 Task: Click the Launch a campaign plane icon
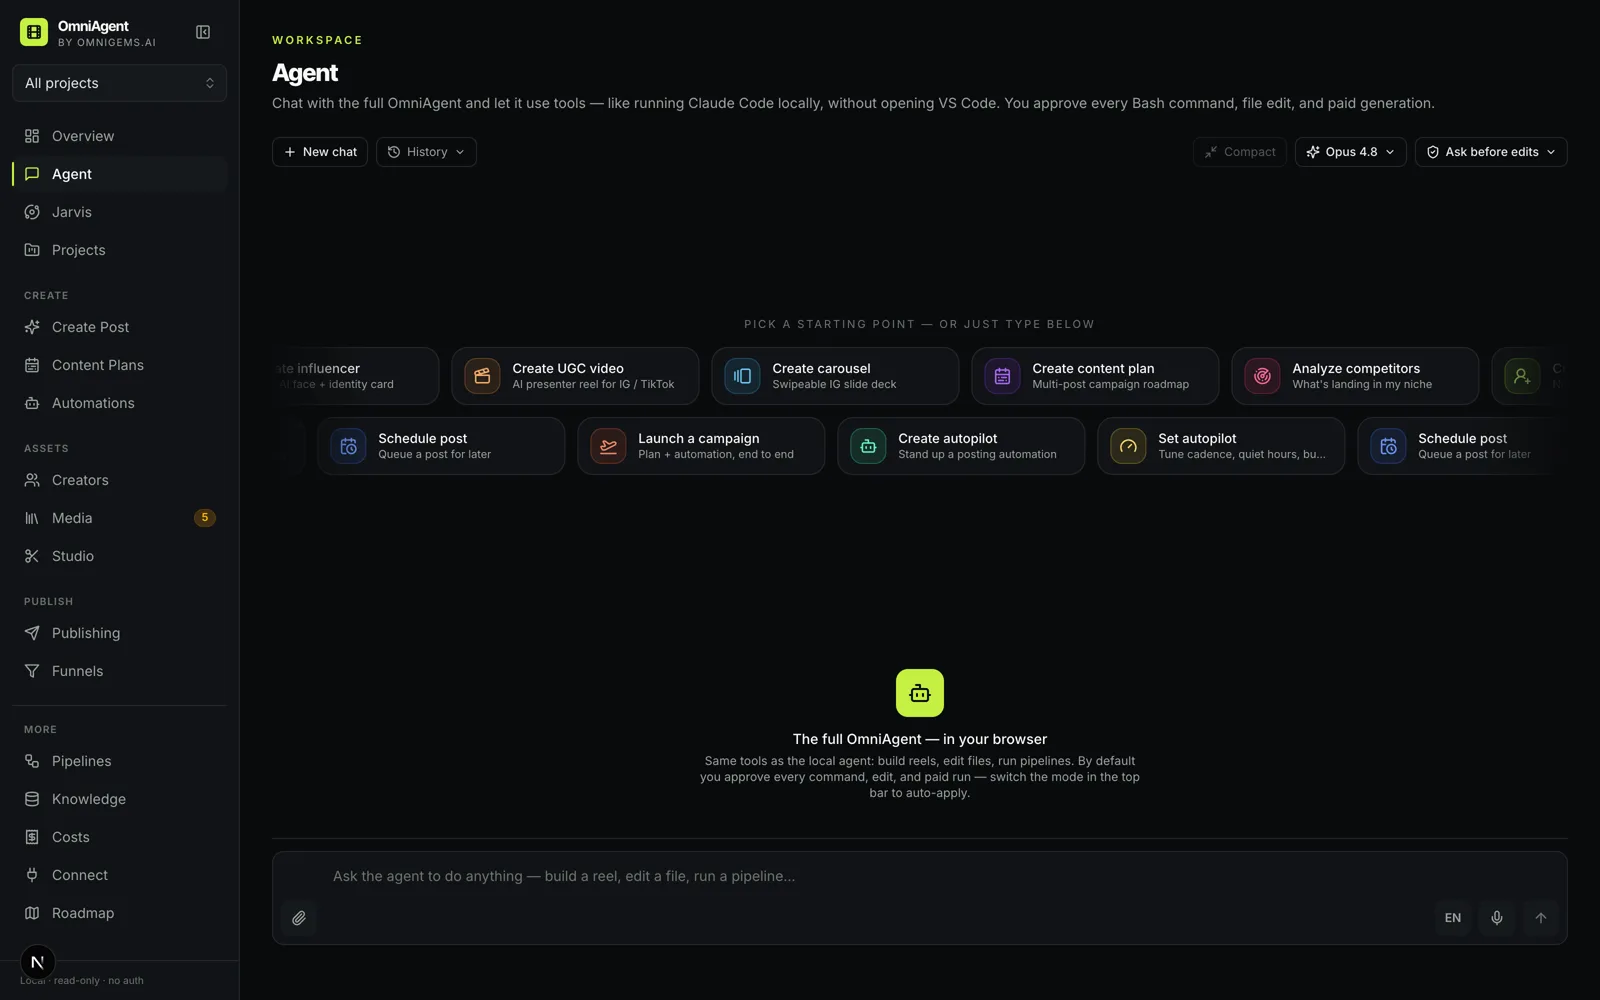coord(608,446)
